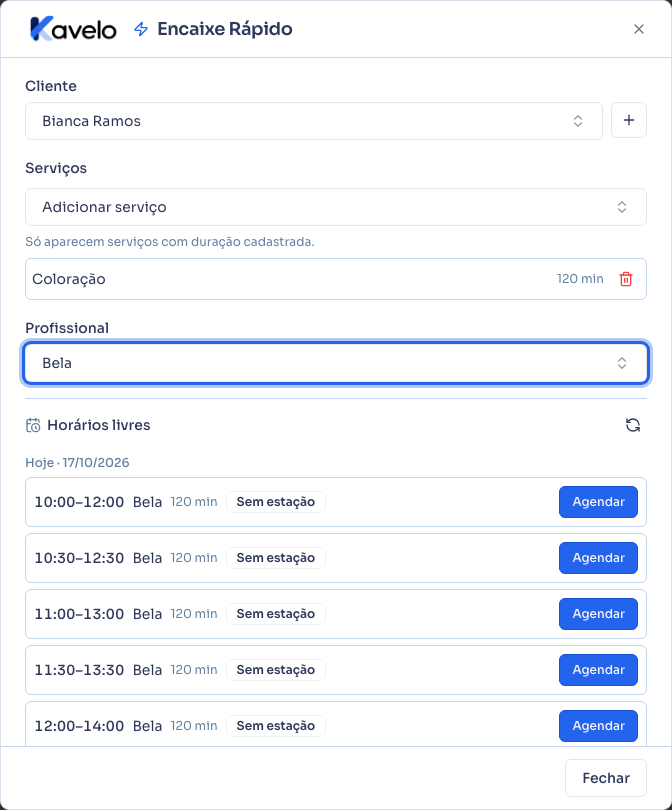Click Sem estação tag on 11:30 slot
This screenshot has width=672, height=810.
276,670
